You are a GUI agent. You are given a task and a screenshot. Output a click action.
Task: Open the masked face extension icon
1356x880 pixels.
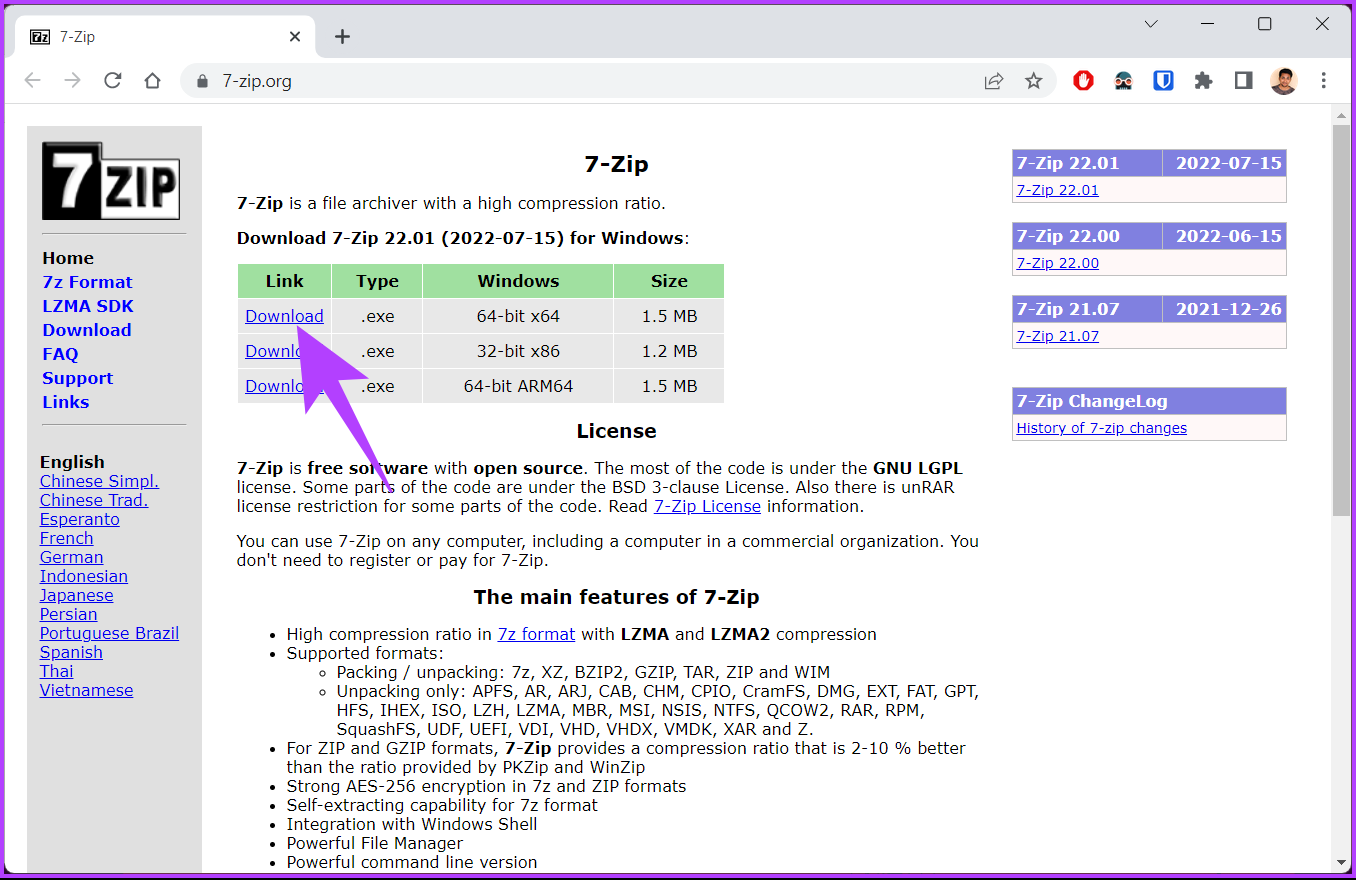pyautogui.click(x=1123, y=81)
